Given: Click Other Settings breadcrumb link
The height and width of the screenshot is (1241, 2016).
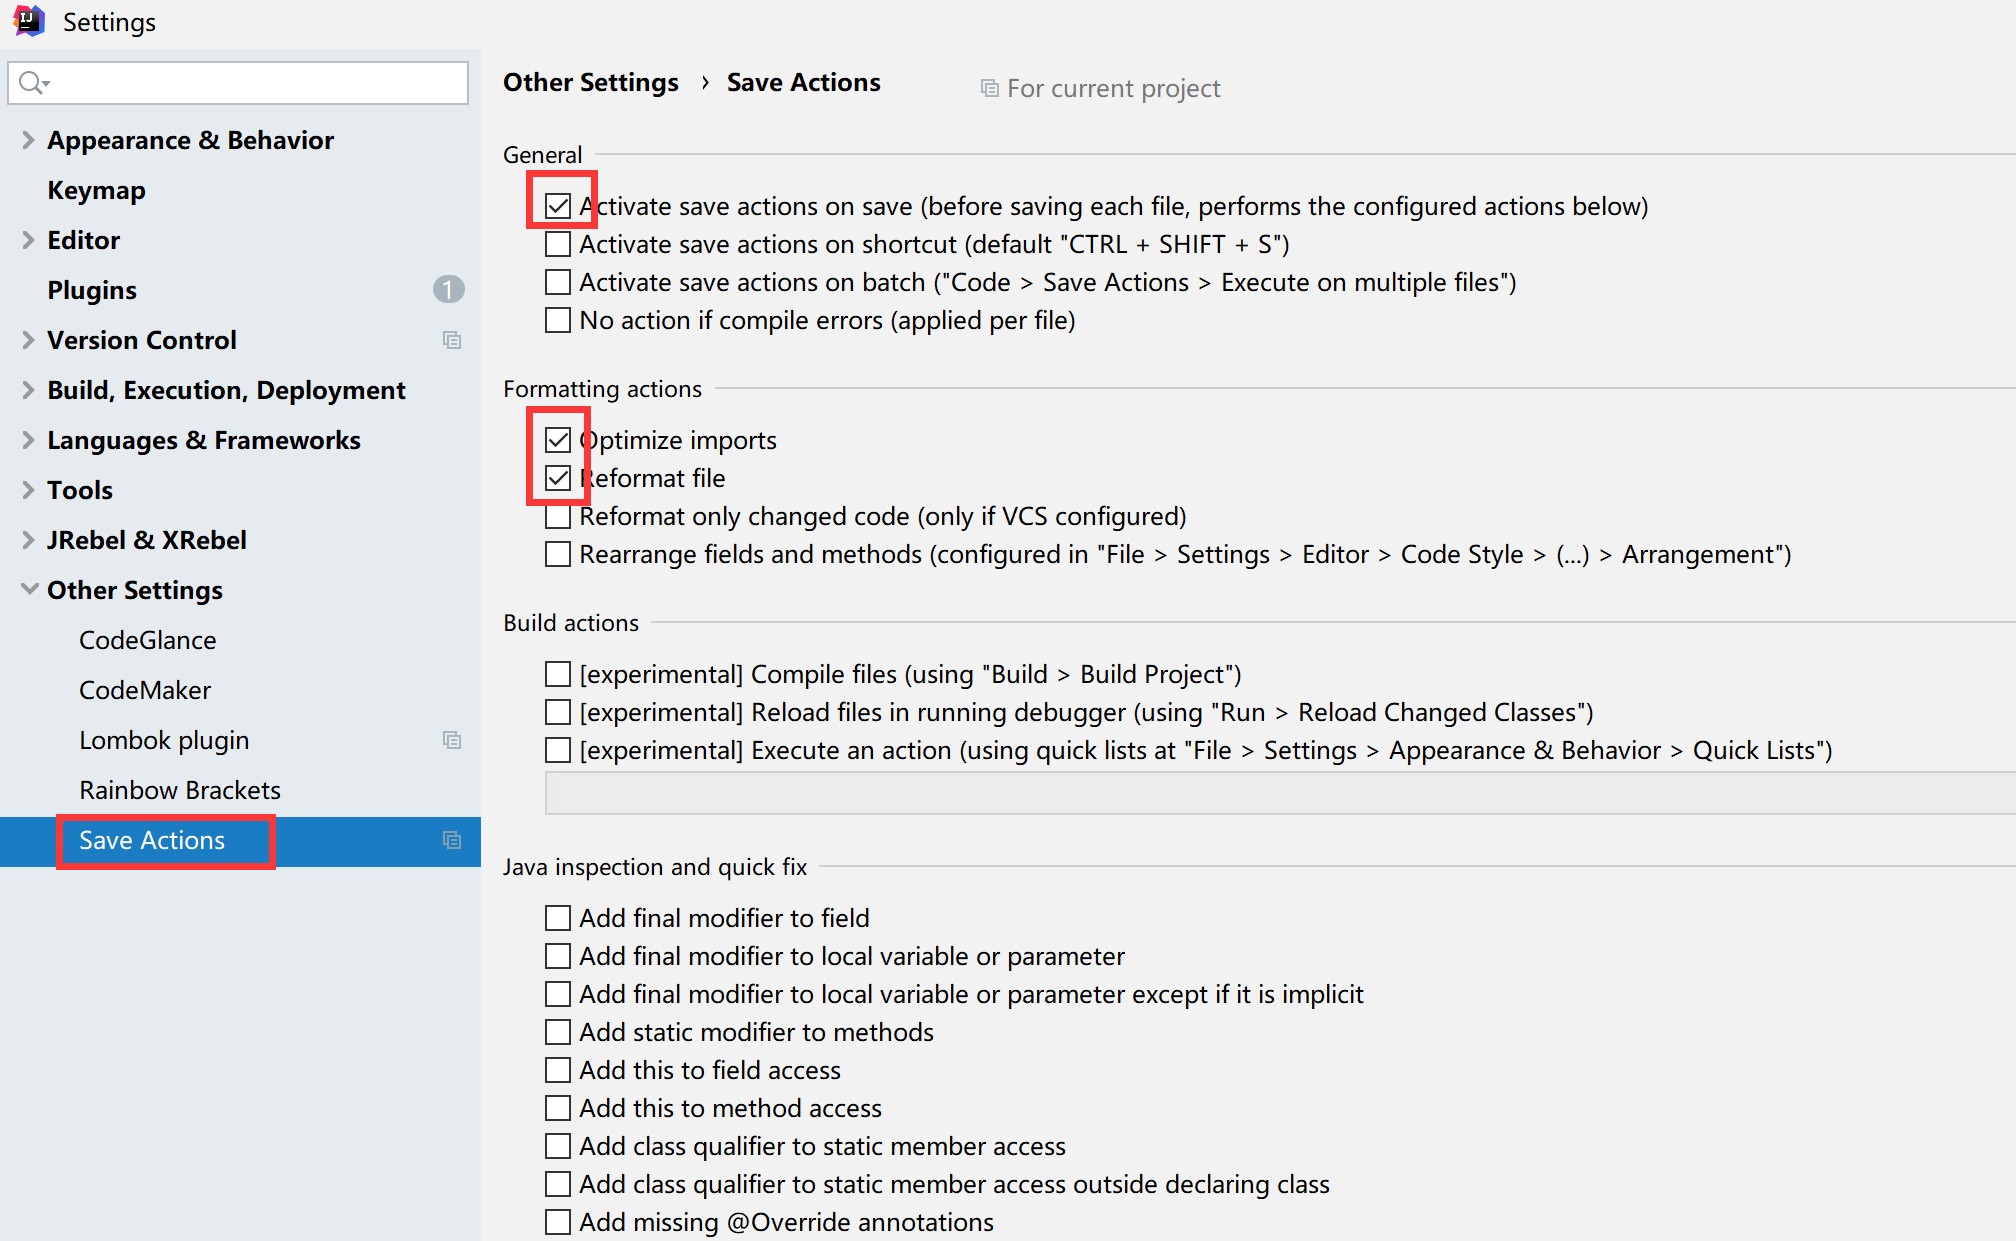Looking at the screenshot, I should pos(590,82).
